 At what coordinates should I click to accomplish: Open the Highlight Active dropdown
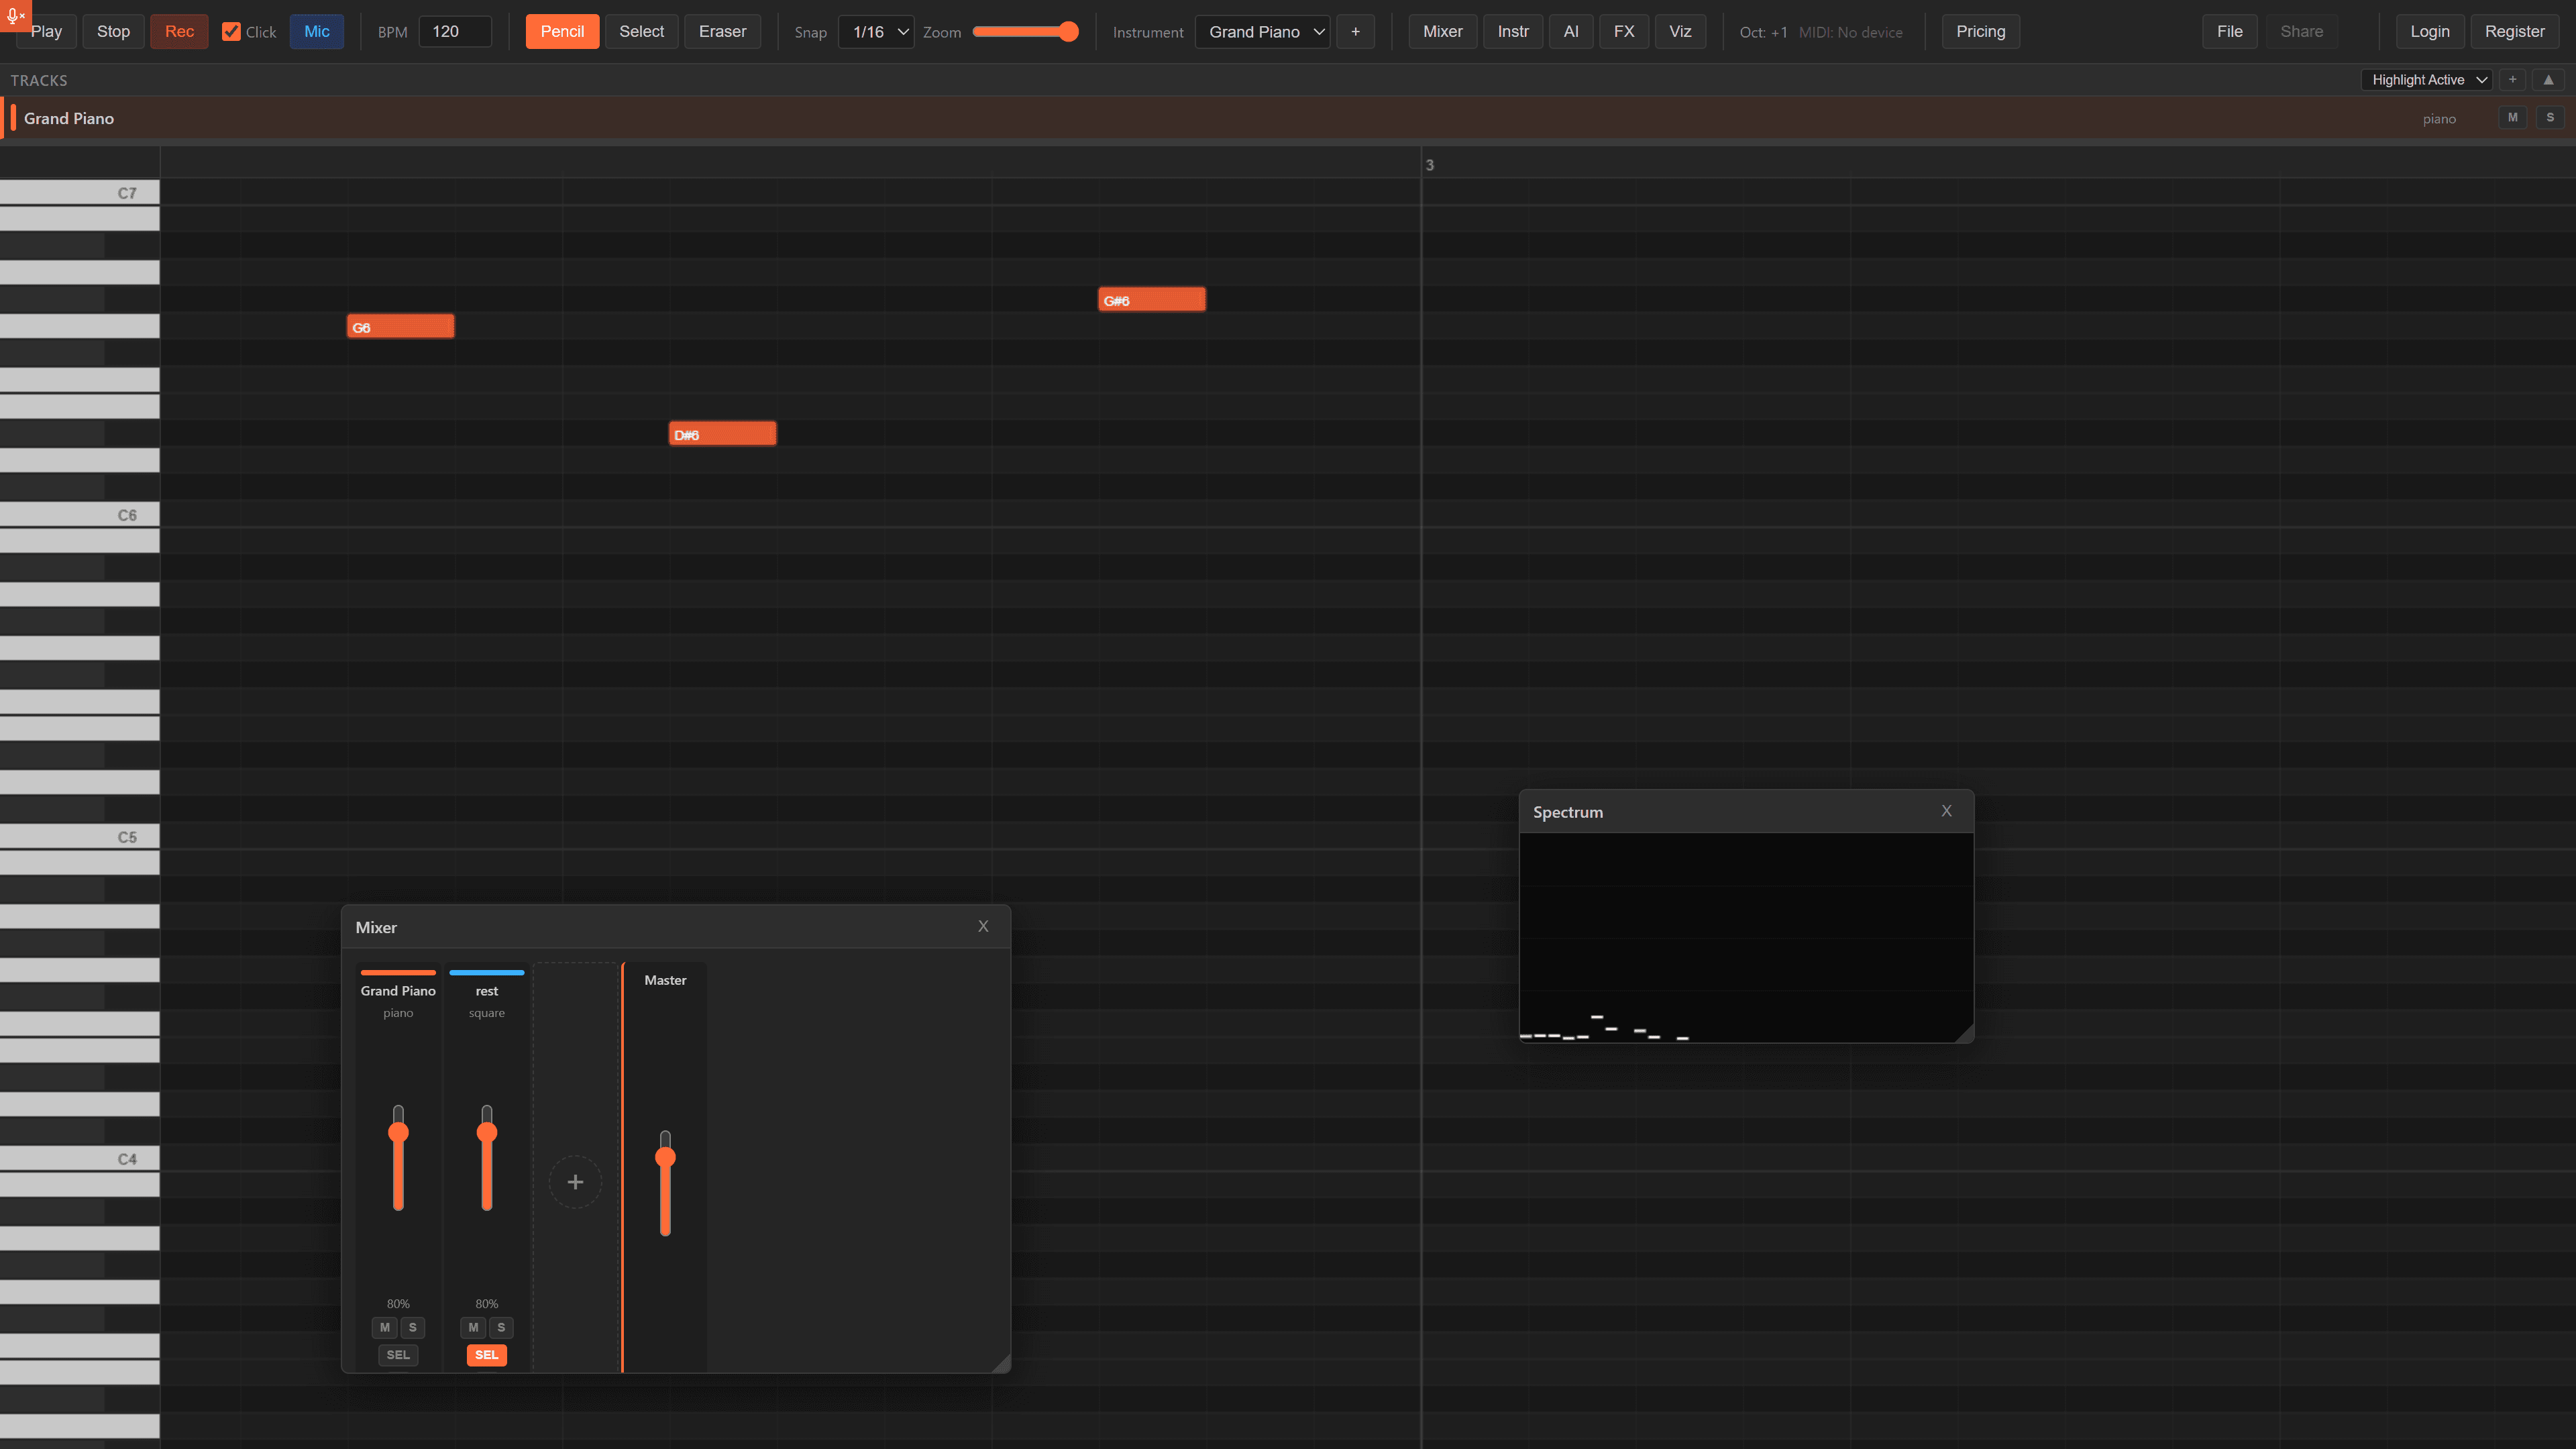(x=2426, y=79)
